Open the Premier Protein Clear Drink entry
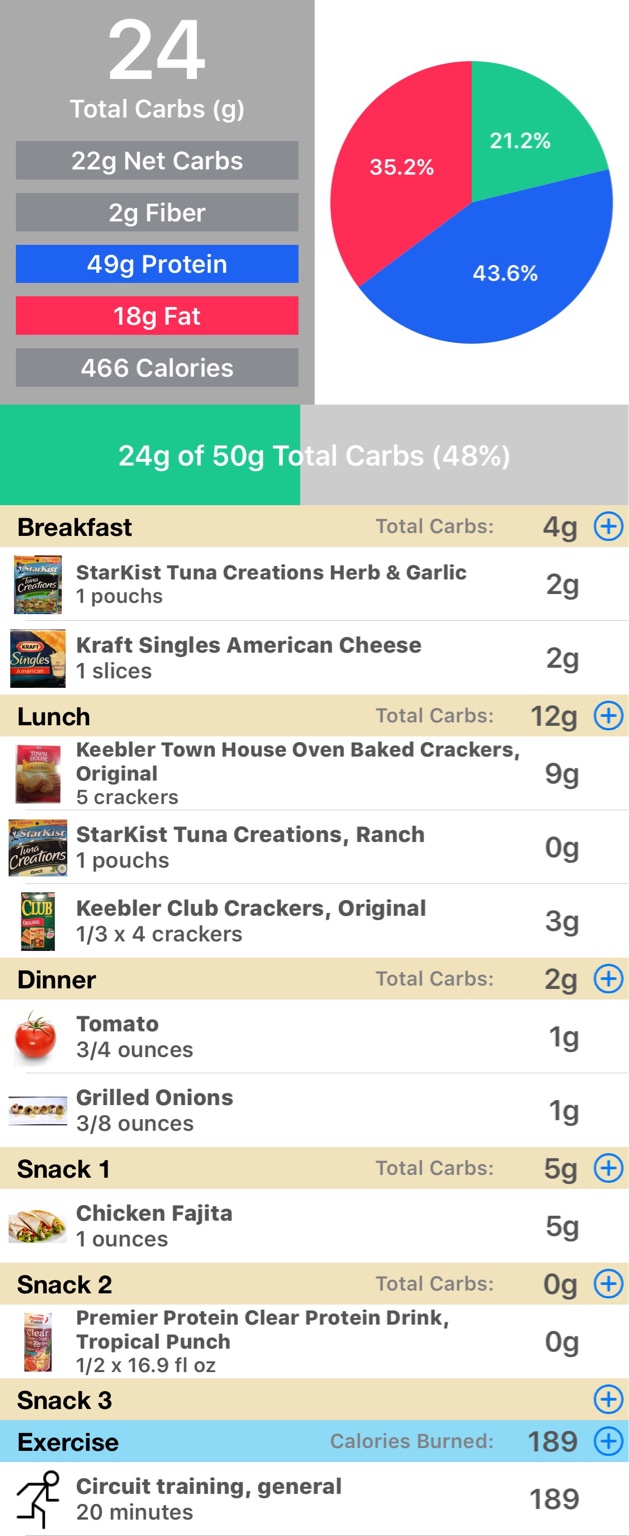Viewport: 629px width, 1536px height. [x=314, y=1341]
